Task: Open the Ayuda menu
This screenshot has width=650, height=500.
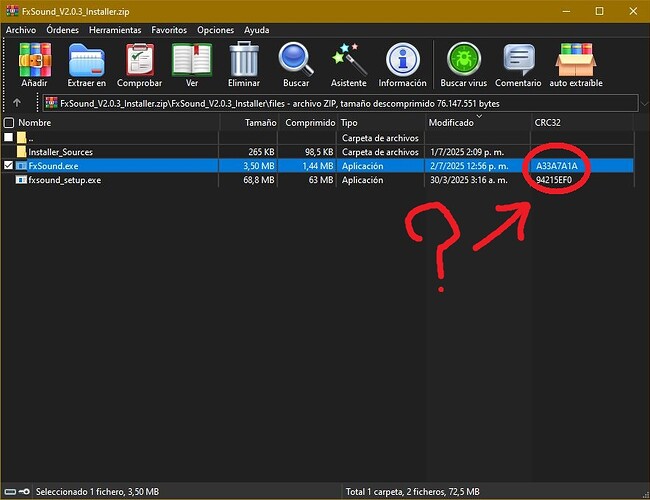Action: coord(257,30)
